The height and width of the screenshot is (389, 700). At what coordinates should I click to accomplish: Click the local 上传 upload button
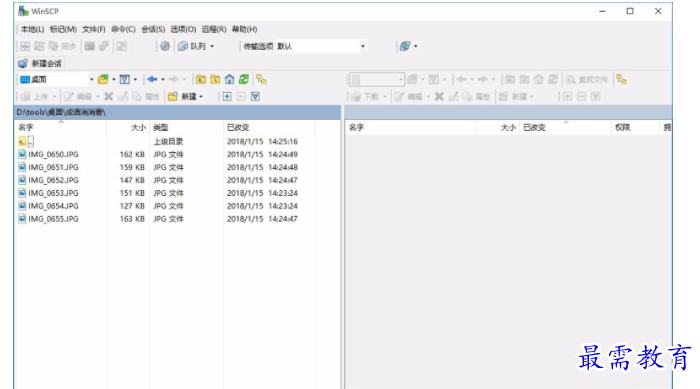tap(35, 96)
